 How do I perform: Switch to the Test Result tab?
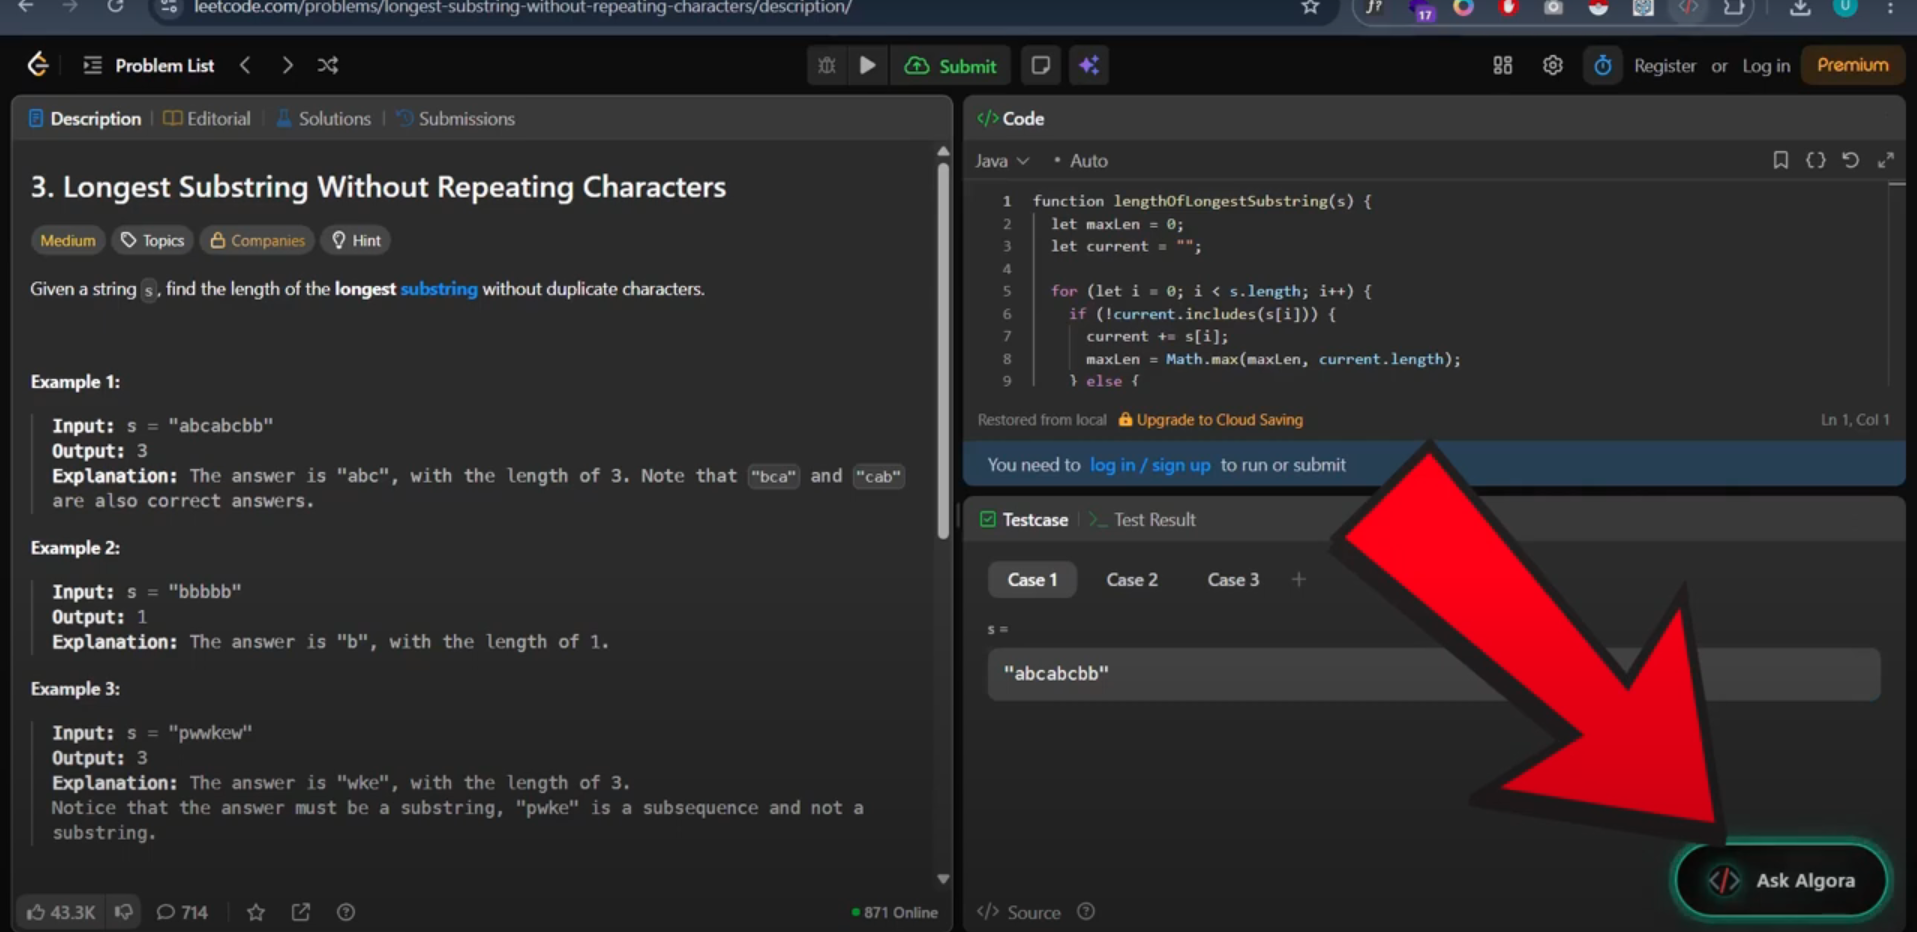point(1142,520)
